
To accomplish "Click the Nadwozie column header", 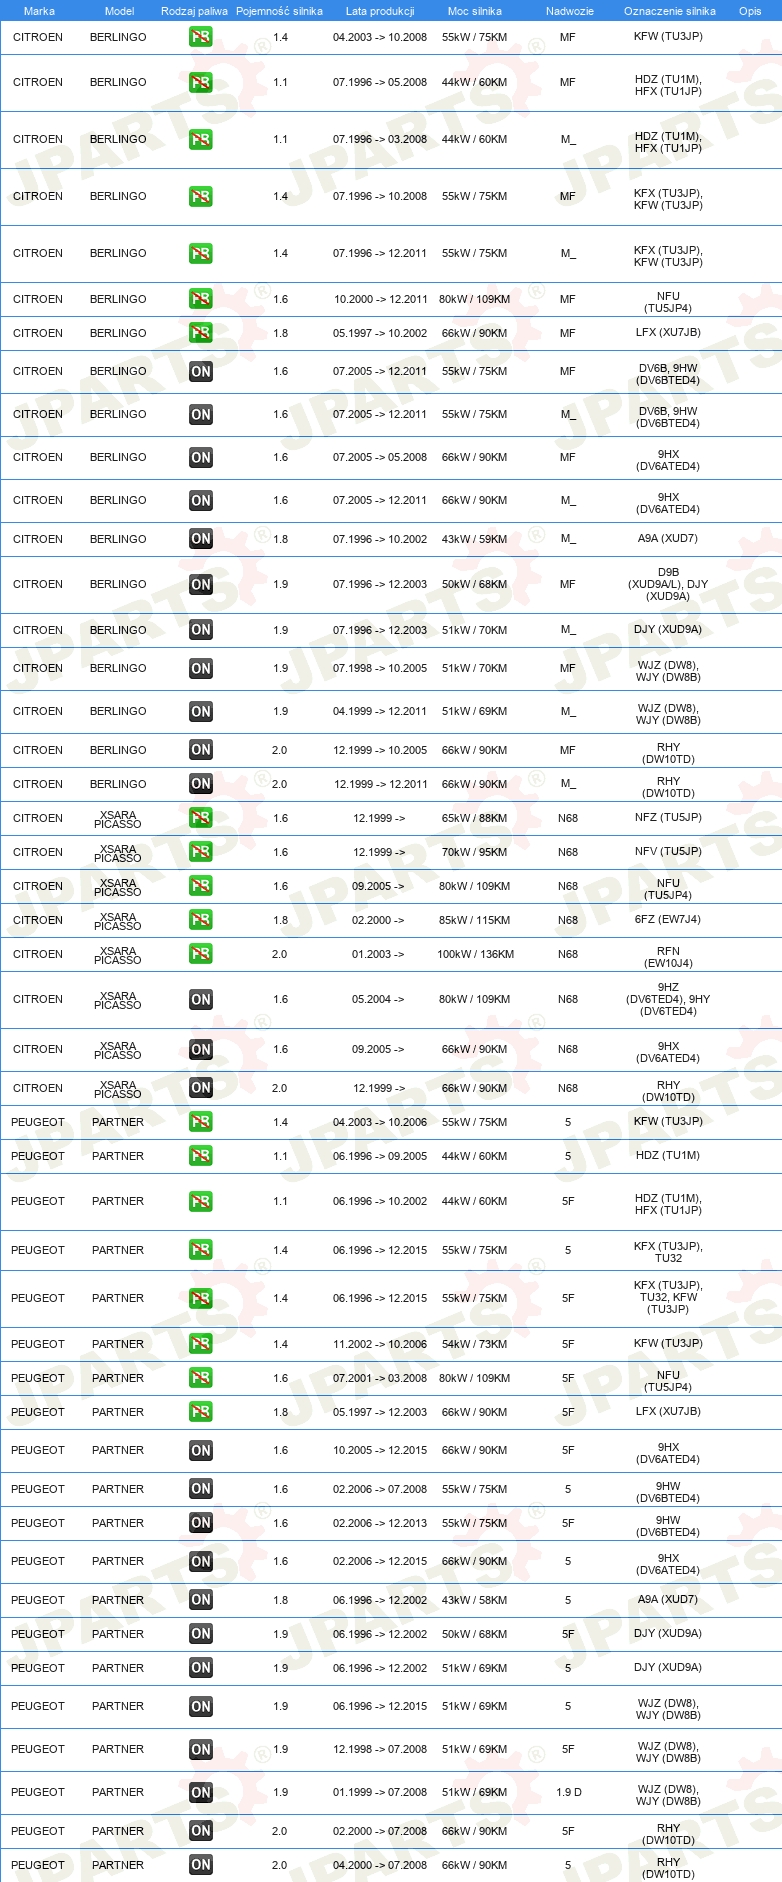I will tap(570, 11).
